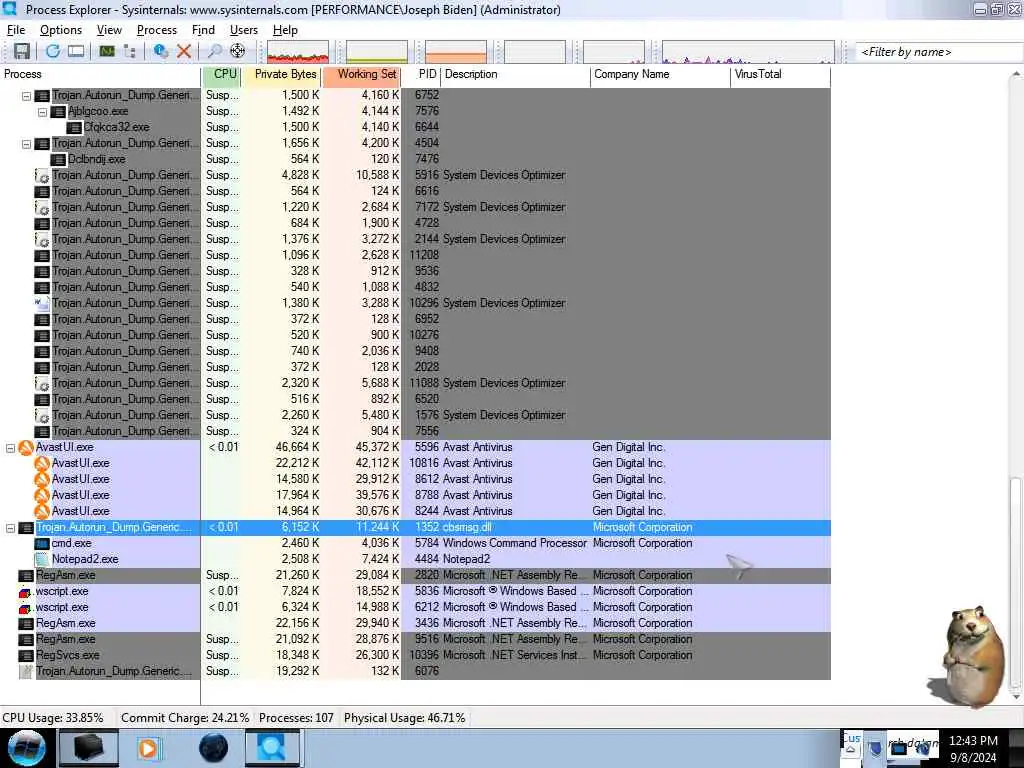This screenshot has width=1024, height=768.
Task: Open the Properties toolbar icon
Action: pos(161,51)
